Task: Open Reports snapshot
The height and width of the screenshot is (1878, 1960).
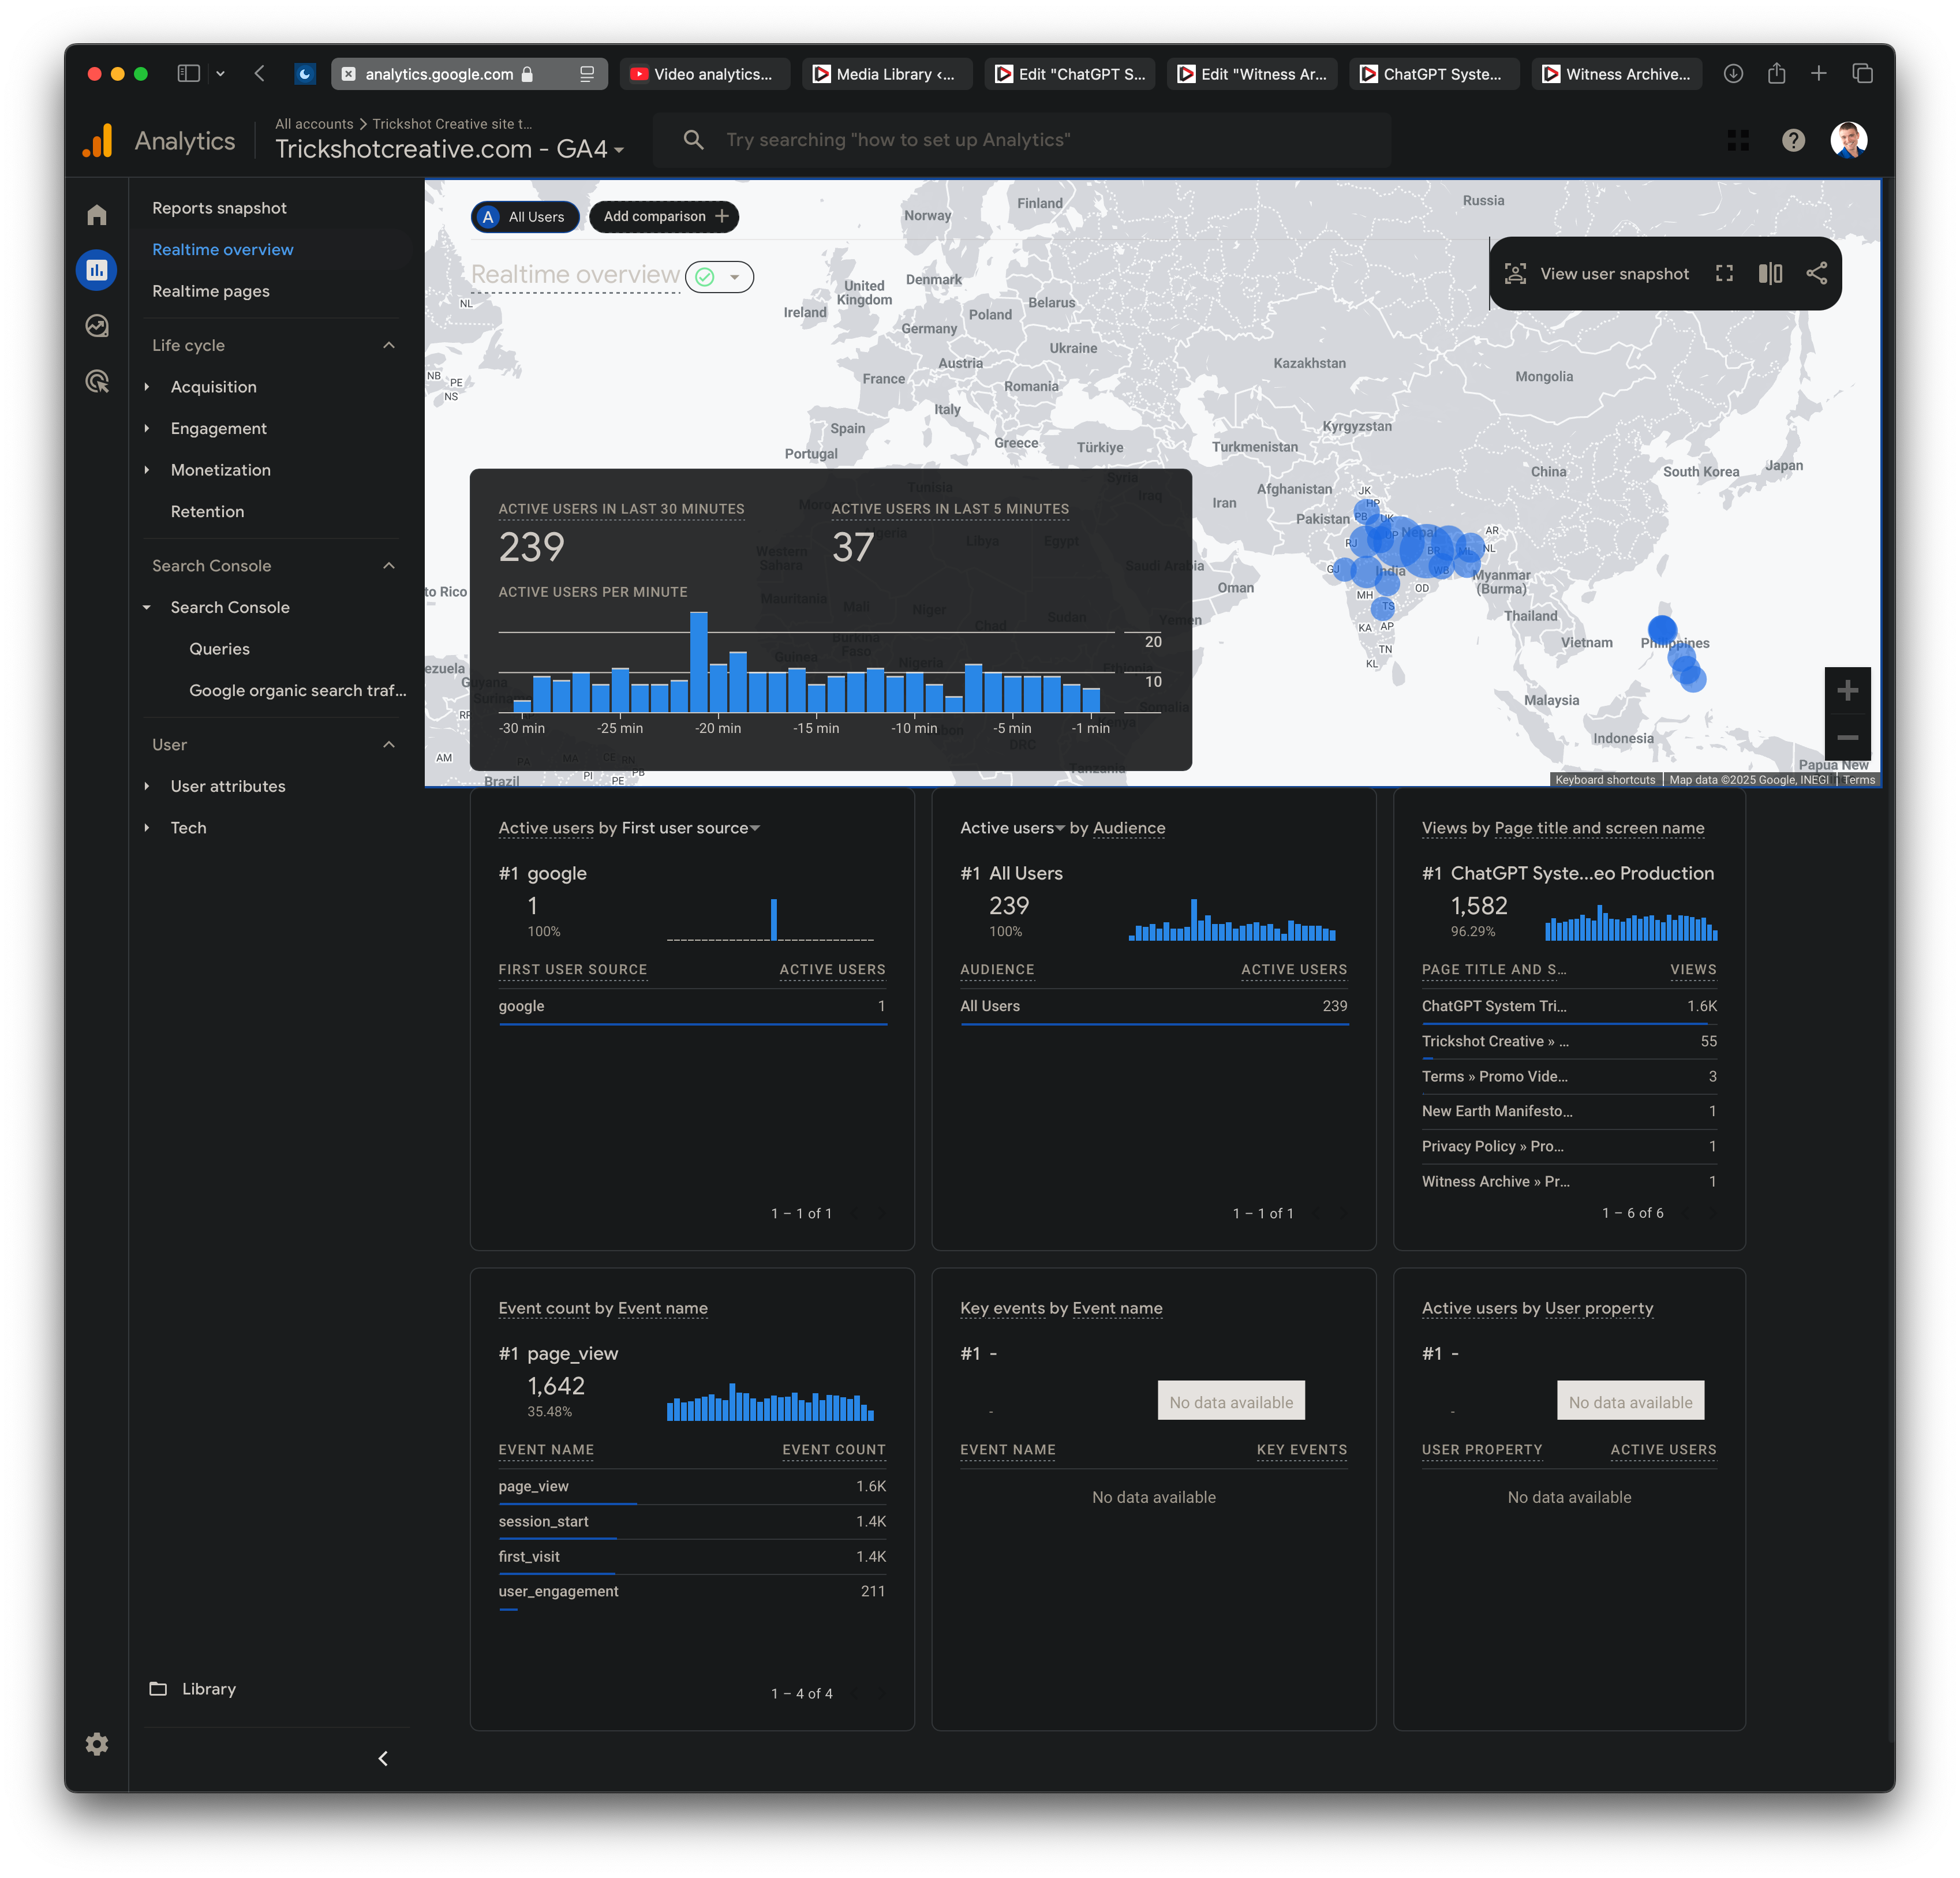Action: [219, 208]
